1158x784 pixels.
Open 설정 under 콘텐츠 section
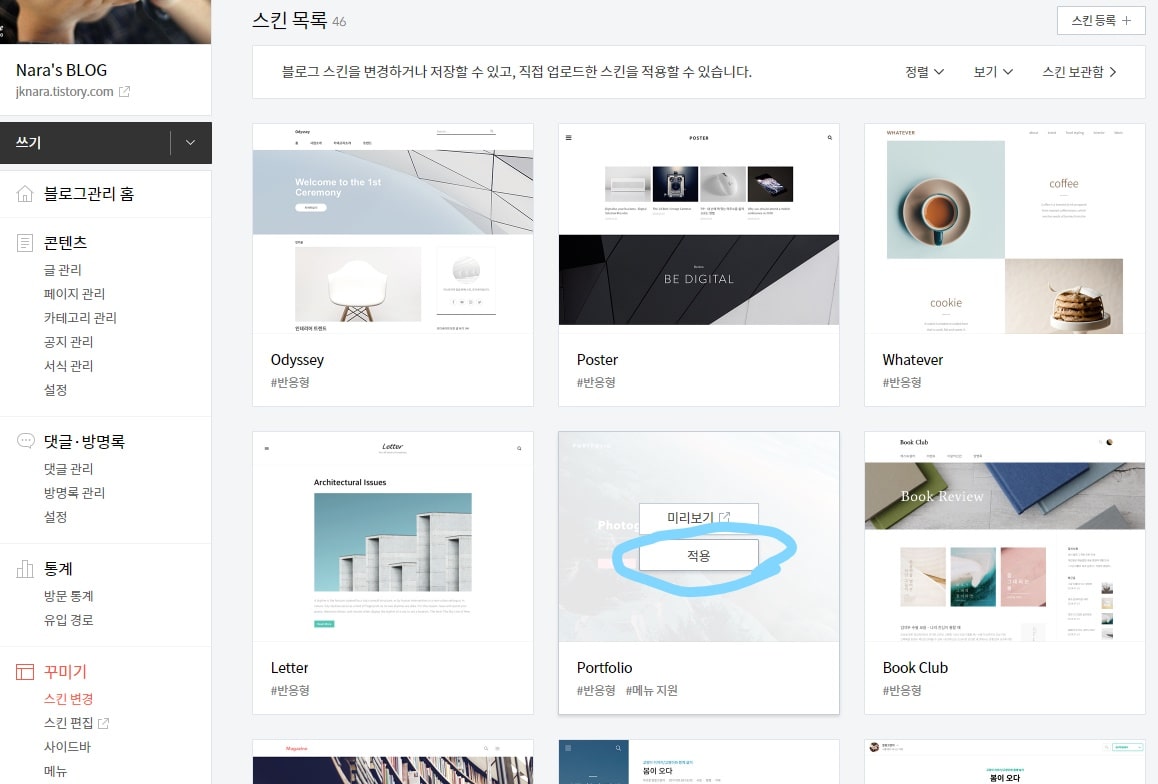55,390
